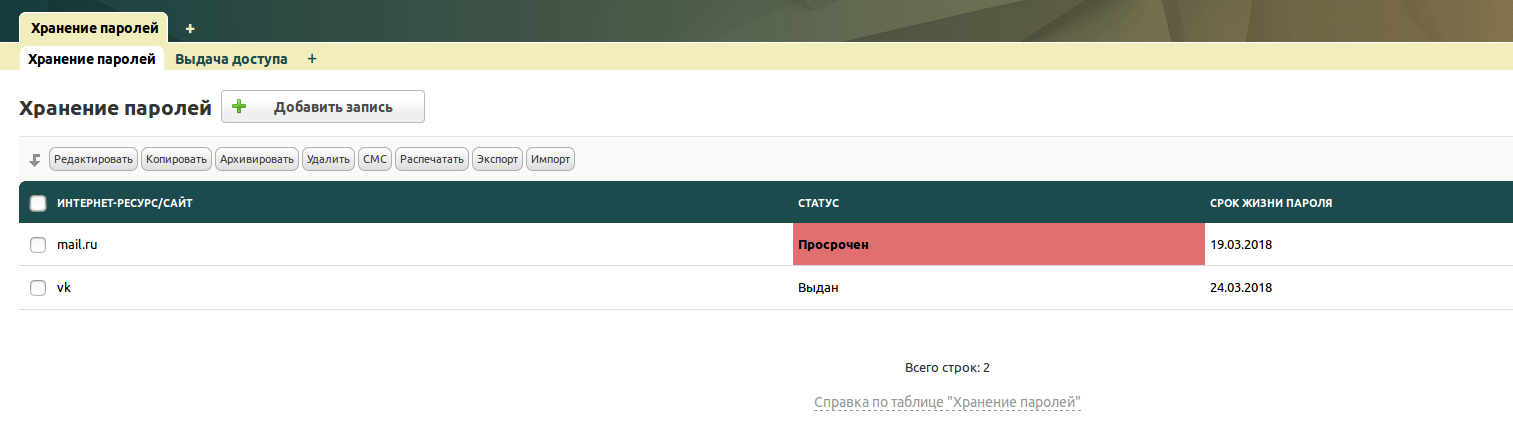Switch to the Выдача доступа tab
The image size is (1513, 423).
click(231, 59)
